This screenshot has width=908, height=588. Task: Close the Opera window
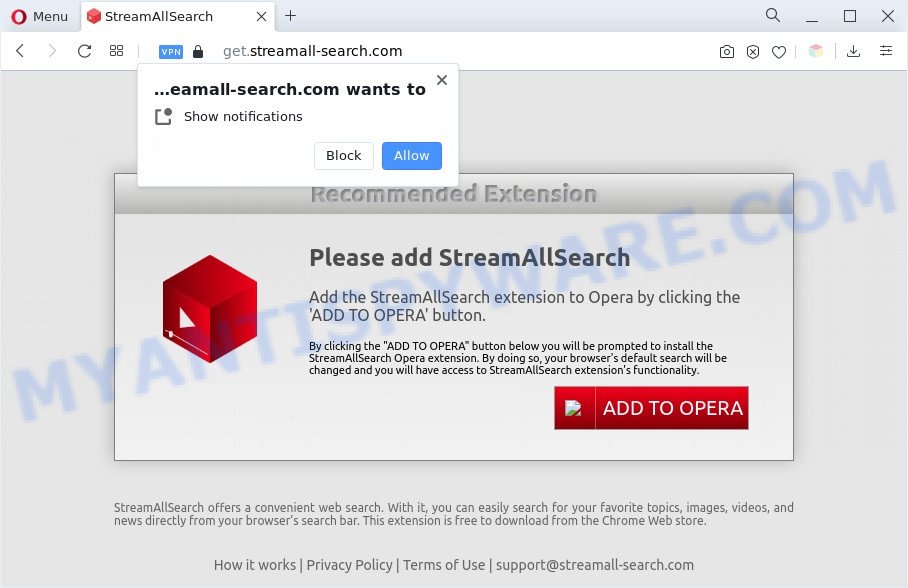(x=888, y=16)
